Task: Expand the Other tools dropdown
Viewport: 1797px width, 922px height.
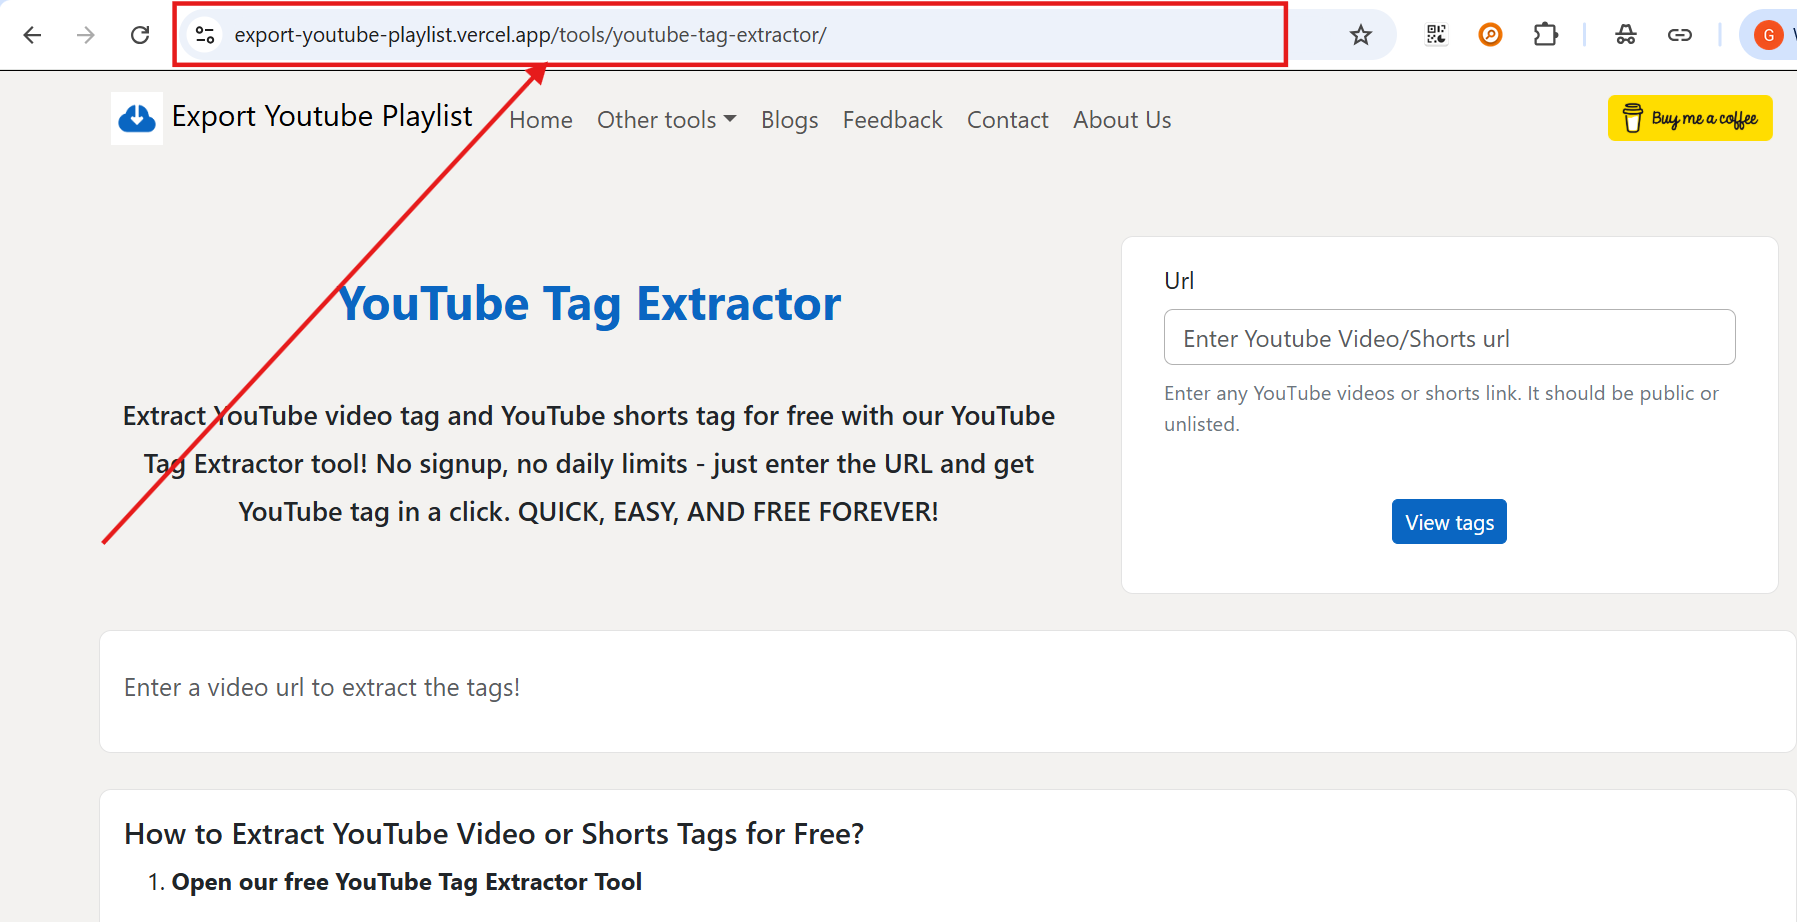Action: [x=666, y=119]
